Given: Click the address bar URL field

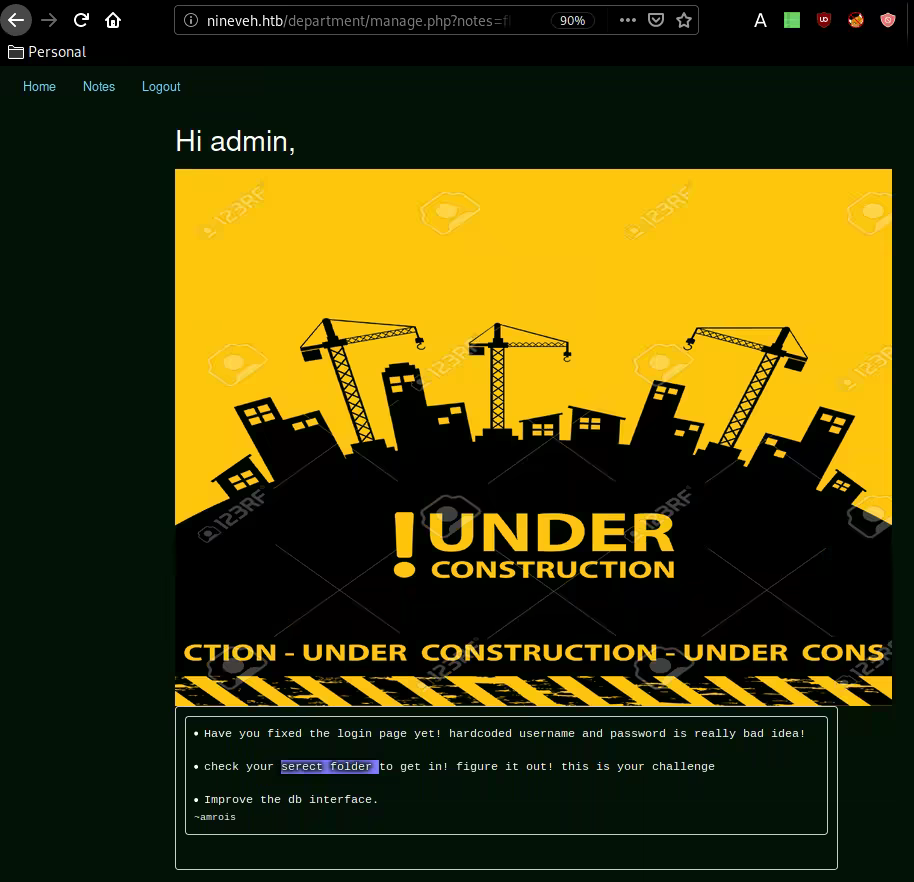Looking at the screenshot, I should pyautogui.click(x=360, y=20).
